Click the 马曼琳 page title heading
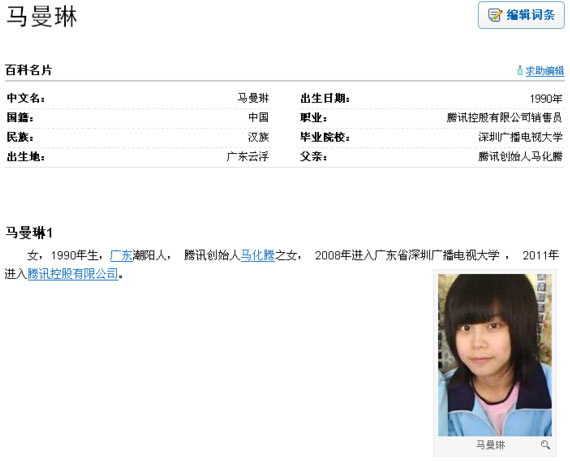The width and height of the screenshot is (570, 461). click(42, 17)
